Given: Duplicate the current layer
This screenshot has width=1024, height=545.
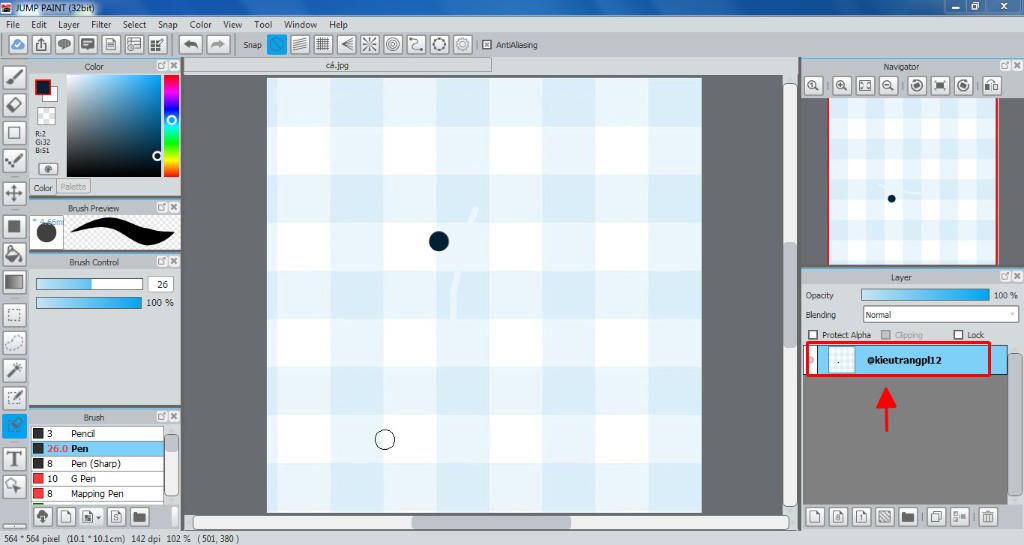Looking at the screenshot, I should [x=936, y=517].
